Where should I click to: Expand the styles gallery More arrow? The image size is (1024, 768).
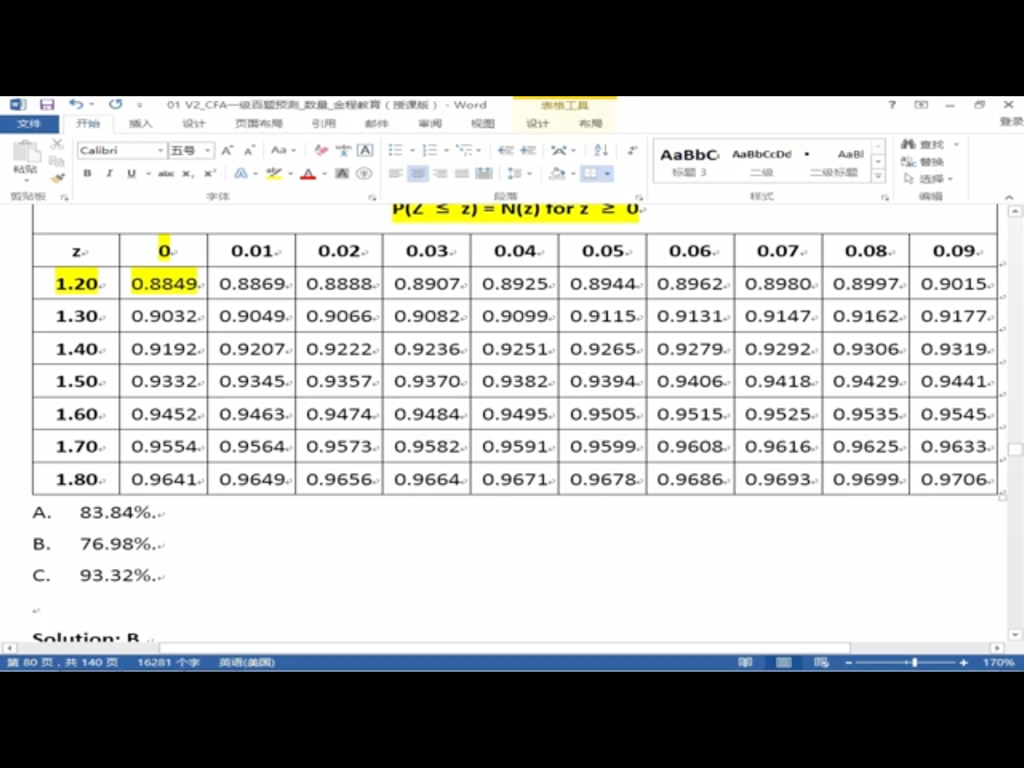point(878,176)
